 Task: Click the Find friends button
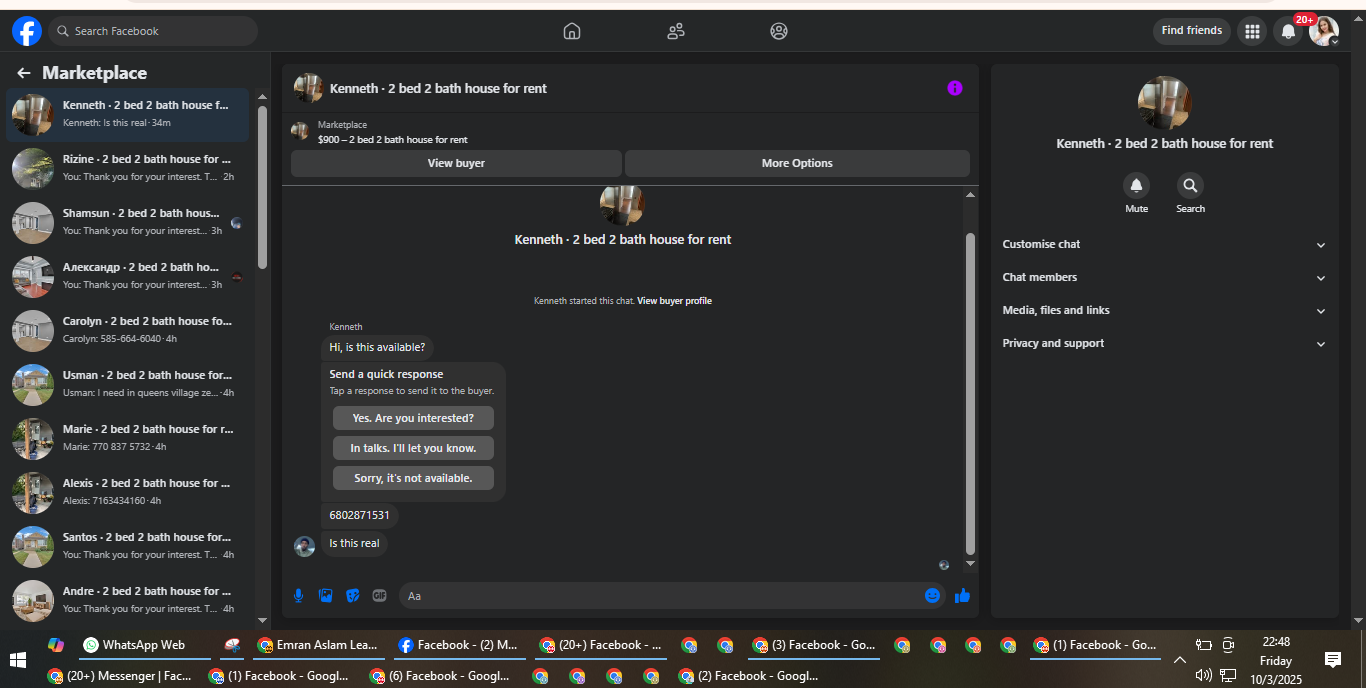1192,31
